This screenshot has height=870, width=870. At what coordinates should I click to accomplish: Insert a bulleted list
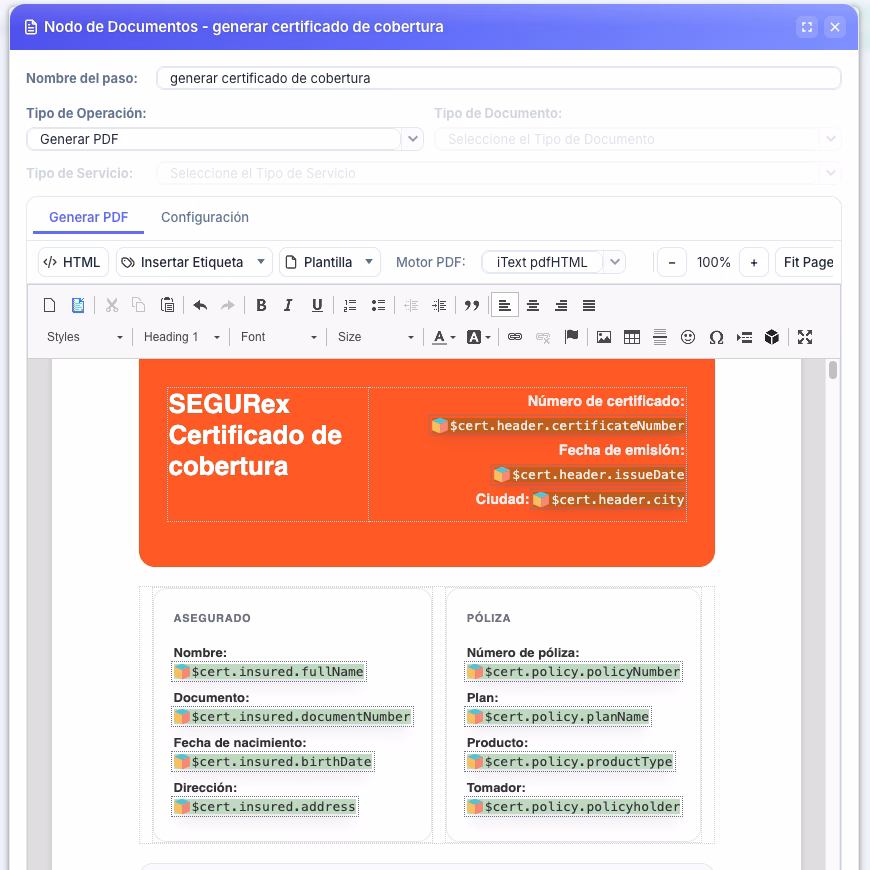click(x=378, y=305)
